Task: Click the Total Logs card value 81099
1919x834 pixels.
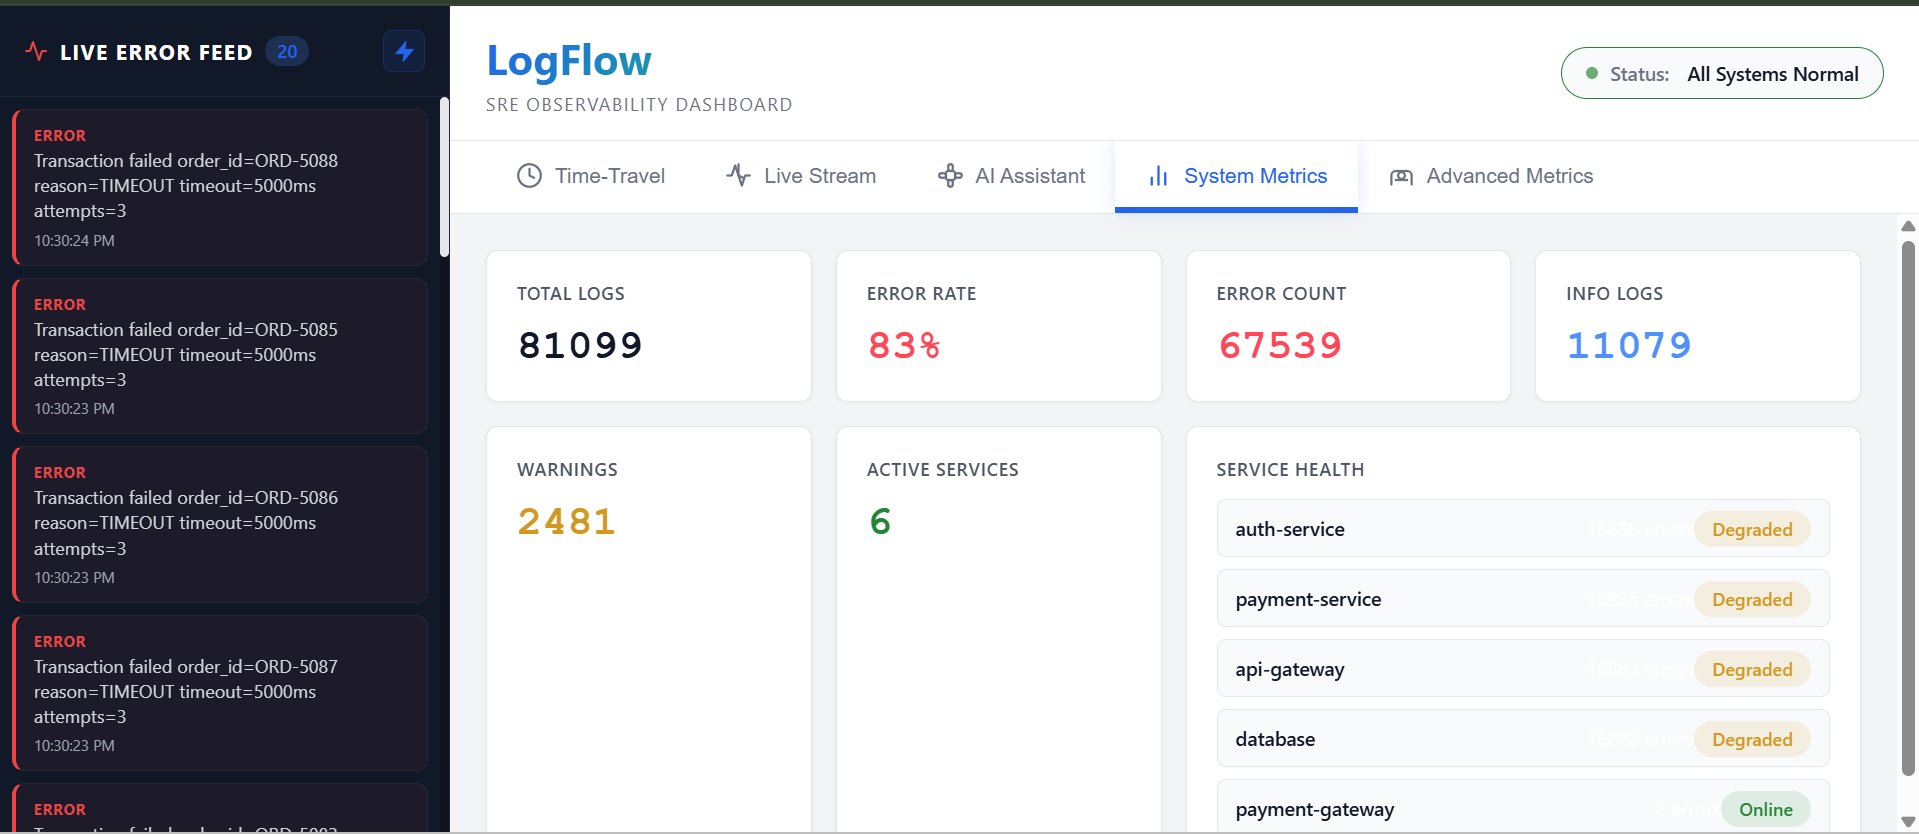Action: pos(580,345)
